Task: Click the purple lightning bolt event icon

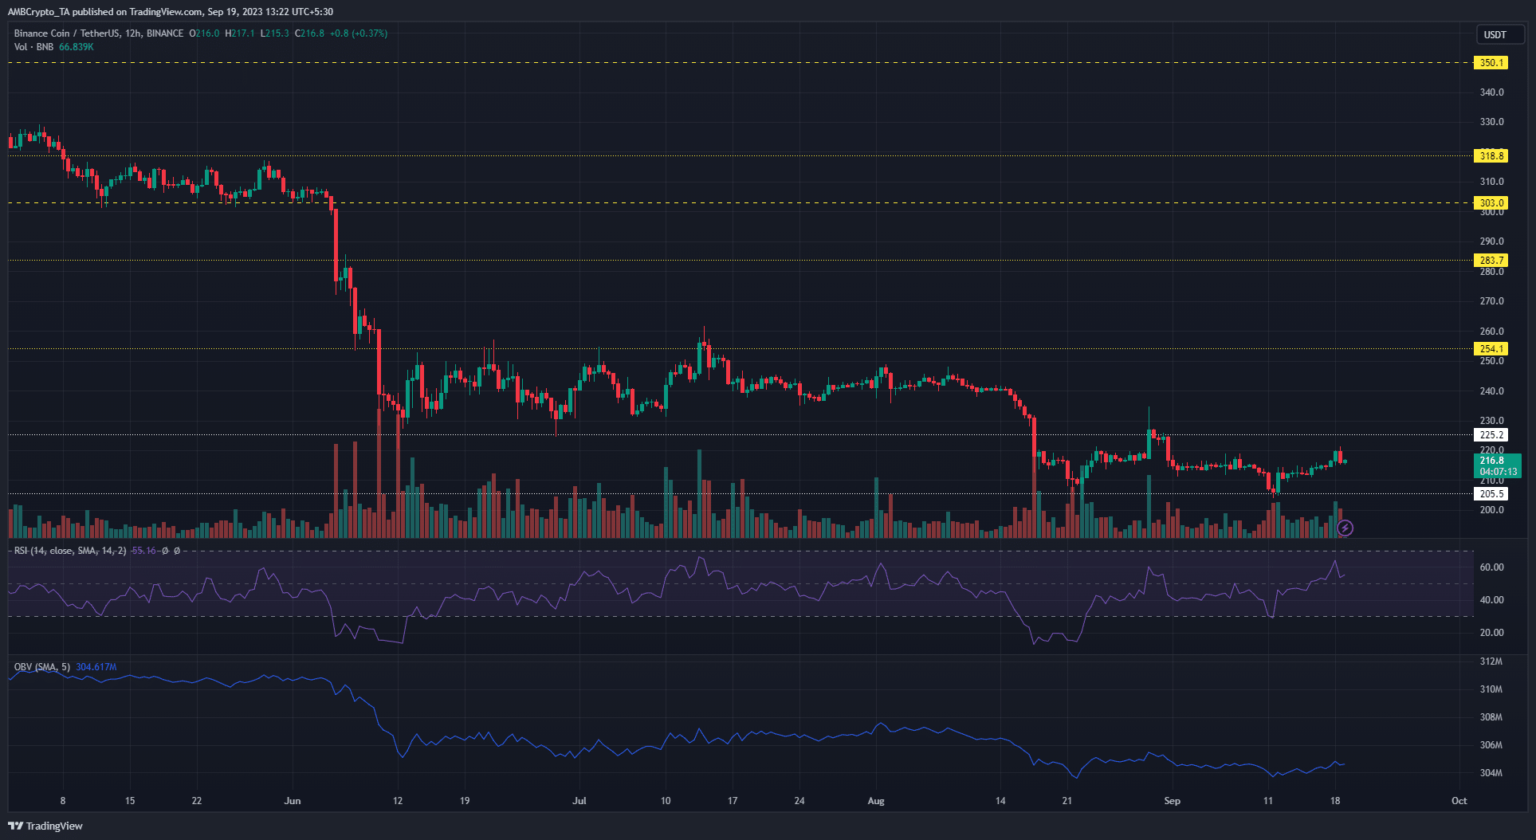Action: pos(1345,528)
